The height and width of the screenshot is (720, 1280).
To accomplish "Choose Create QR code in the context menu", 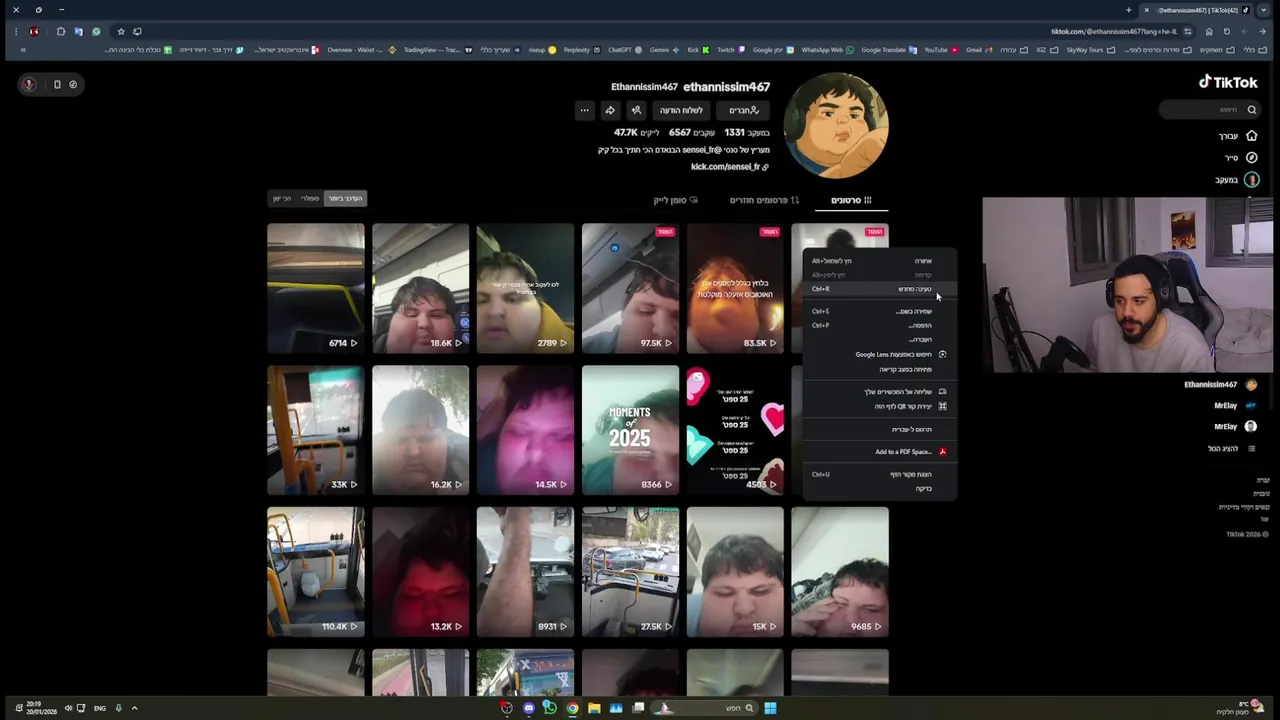I will tap(880, 406).
